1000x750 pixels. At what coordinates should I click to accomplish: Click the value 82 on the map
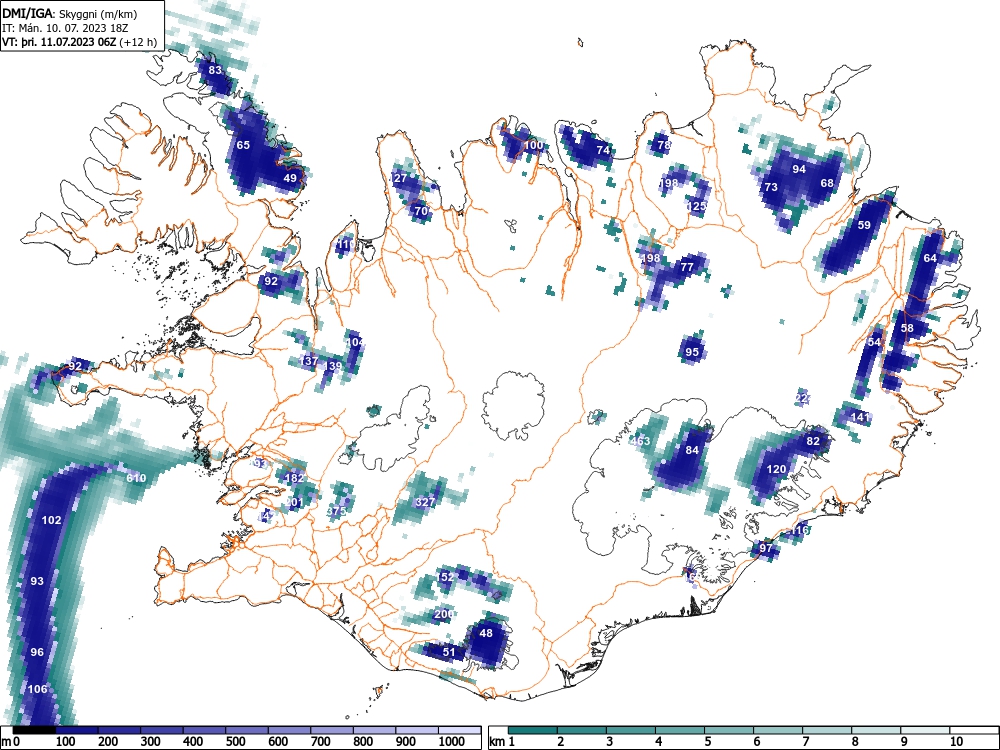coord(813,441)
